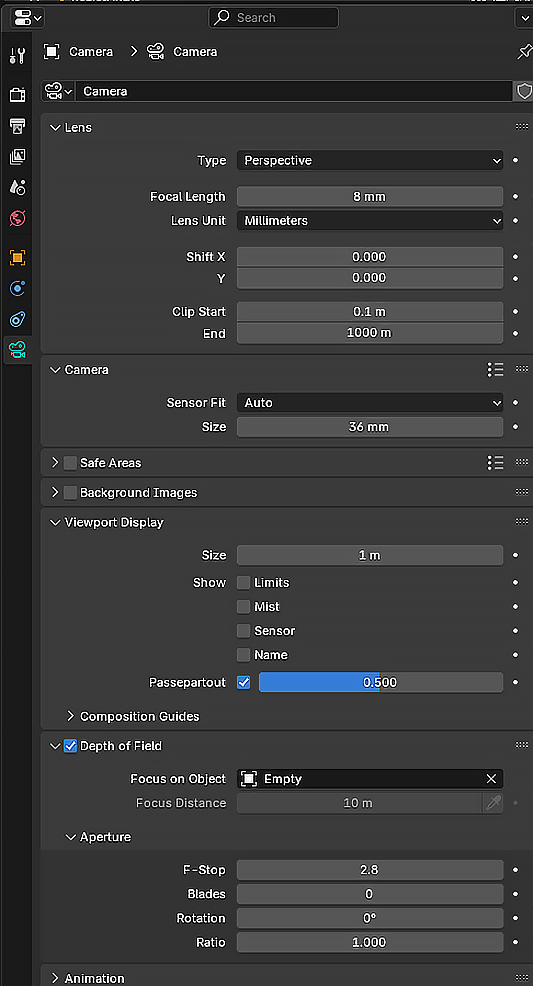
Task: Enable Show Name checkbox
Action: pyautogui.click(x=243, y=655)
